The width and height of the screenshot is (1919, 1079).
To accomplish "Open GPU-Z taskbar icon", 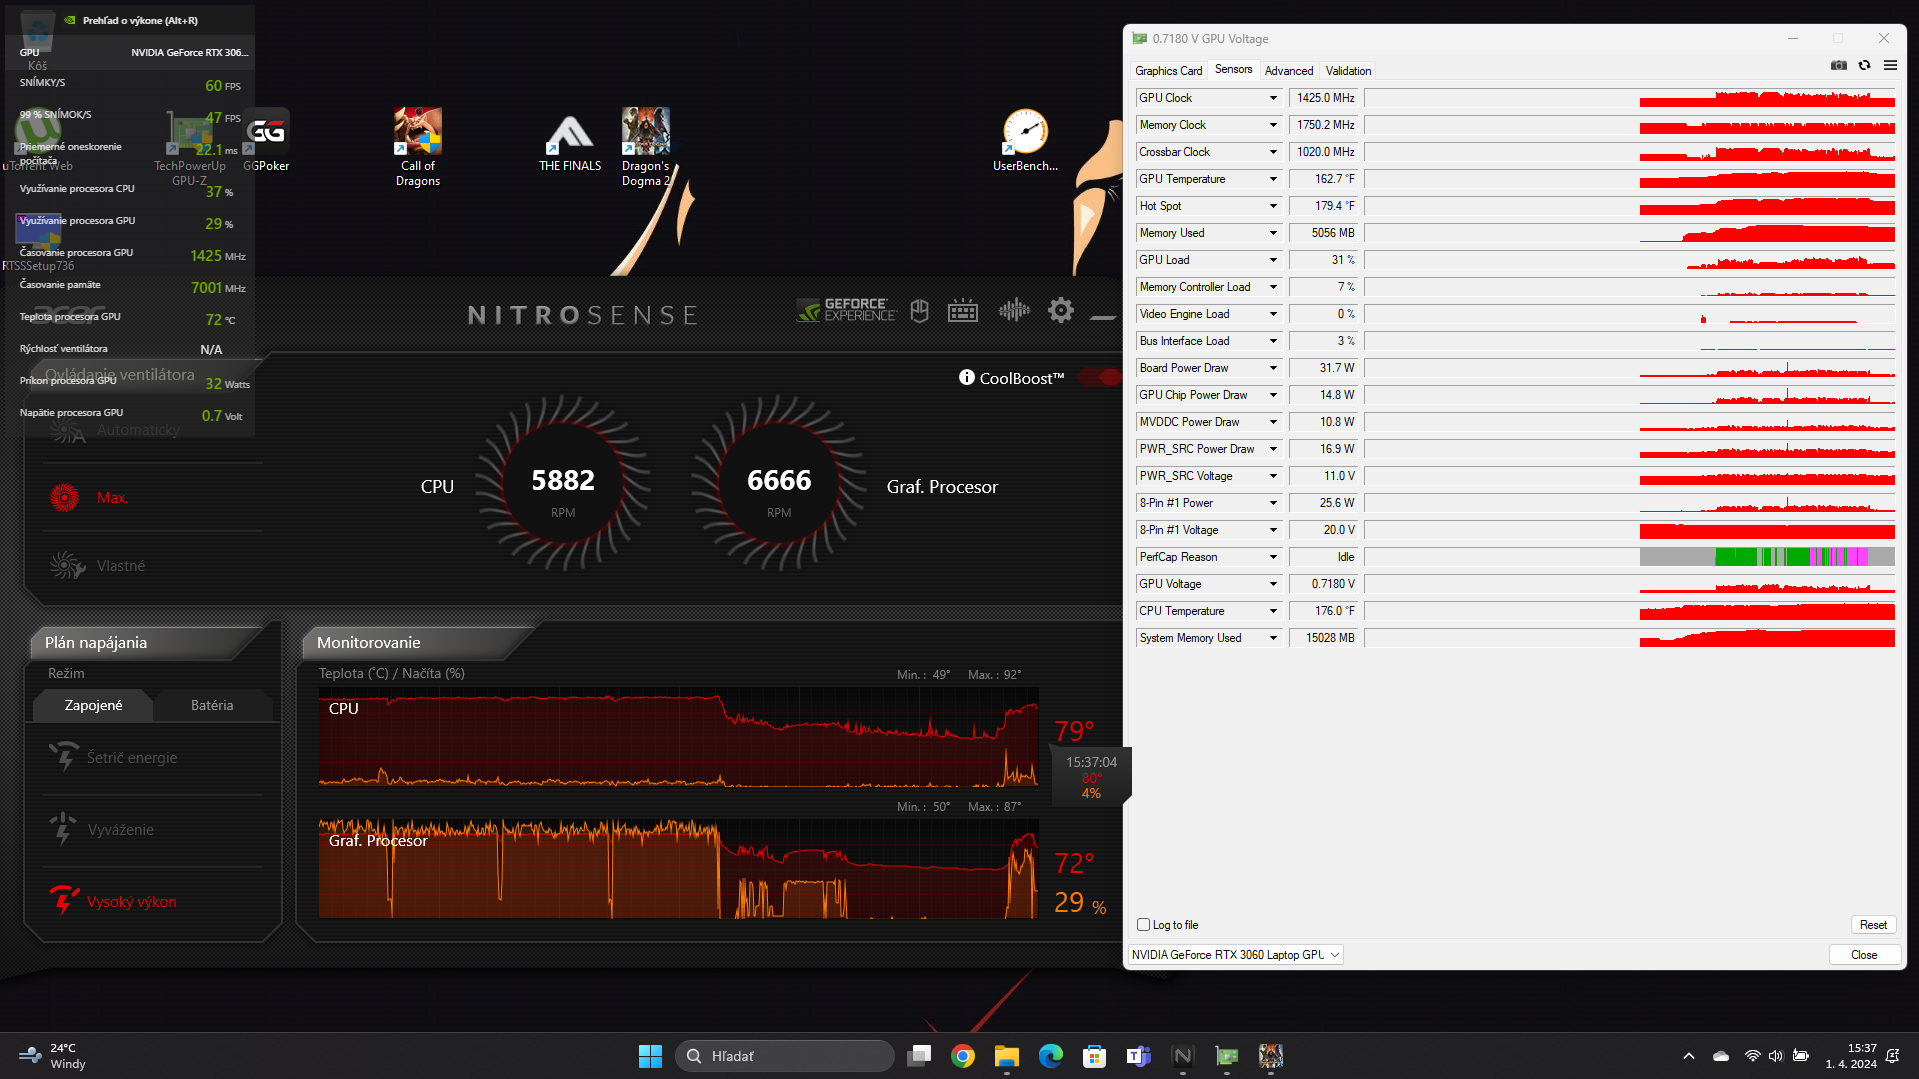I will [x=1227, y=1056].
